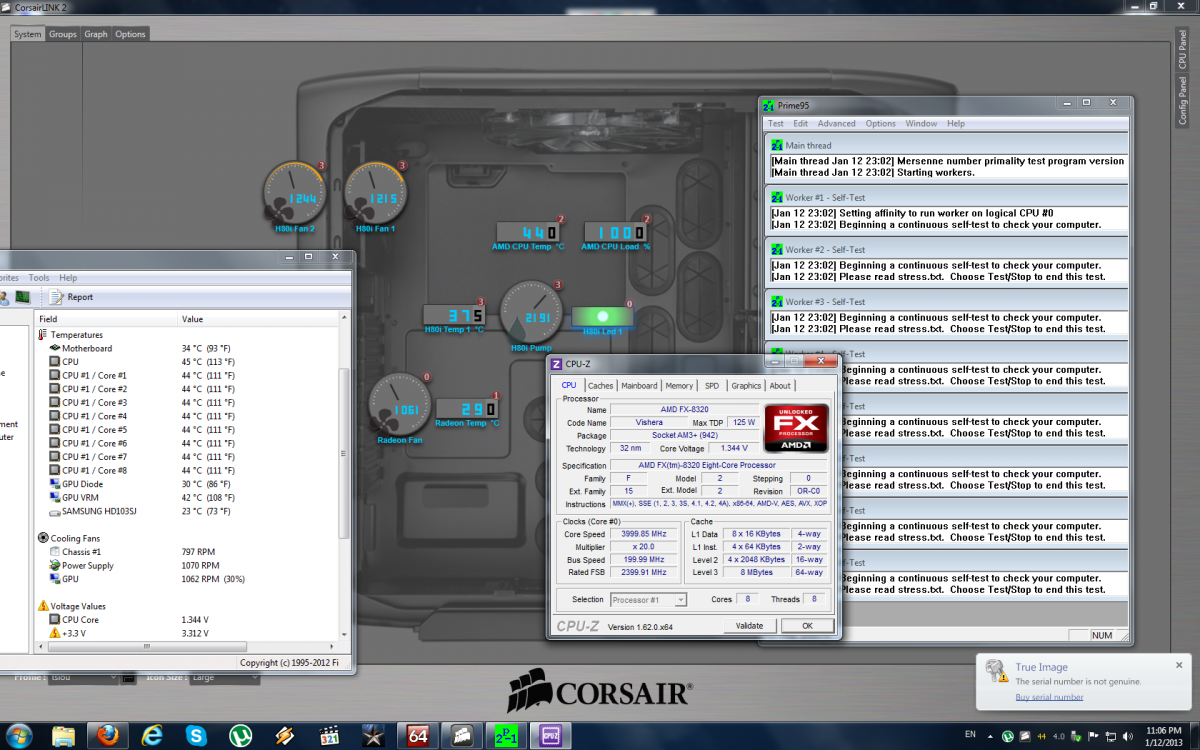Open the Window menu in Prime95
The width and height of the screenshot is (1200, 750).
click(921, 124)
